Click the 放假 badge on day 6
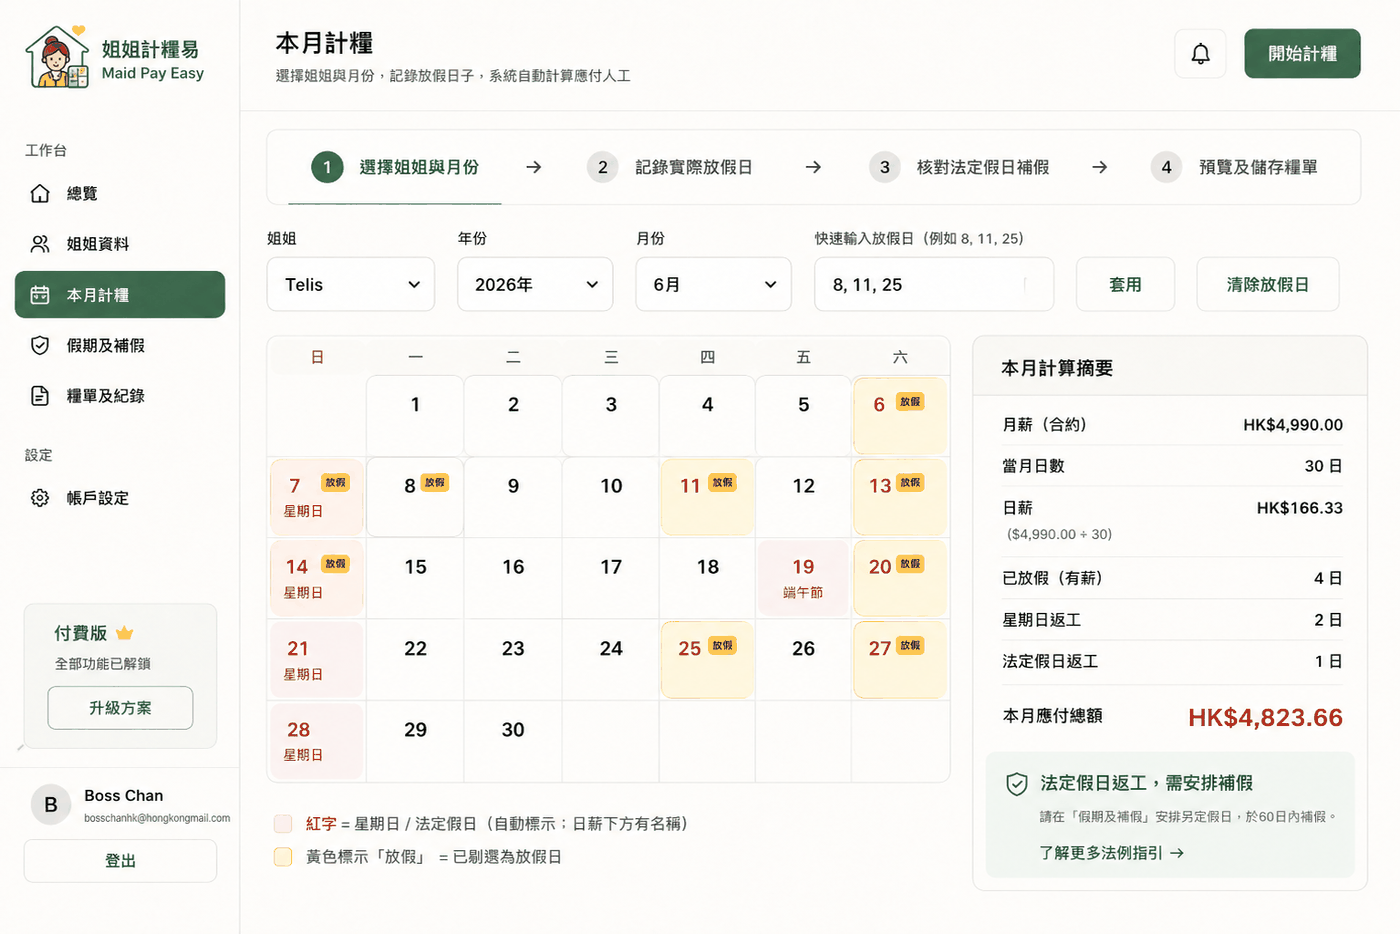 910,402
